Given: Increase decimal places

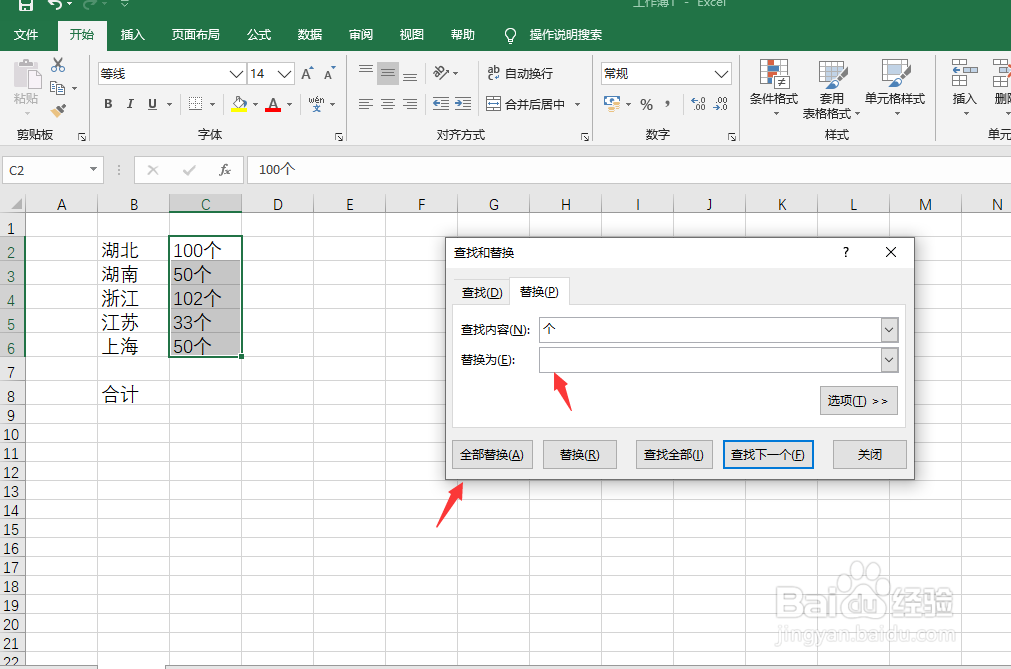Looking at the screenshot, I should click(698, 104).
